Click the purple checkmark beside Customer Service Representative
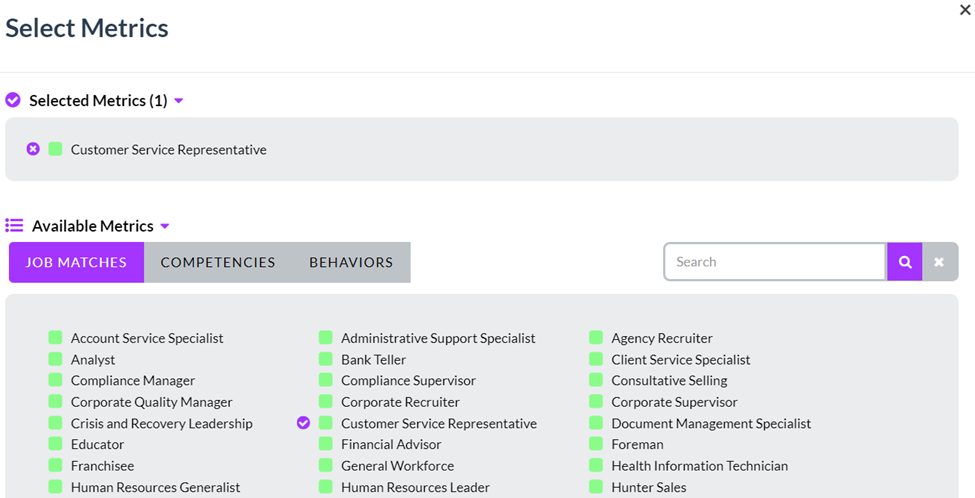 (x=303, y=423)
